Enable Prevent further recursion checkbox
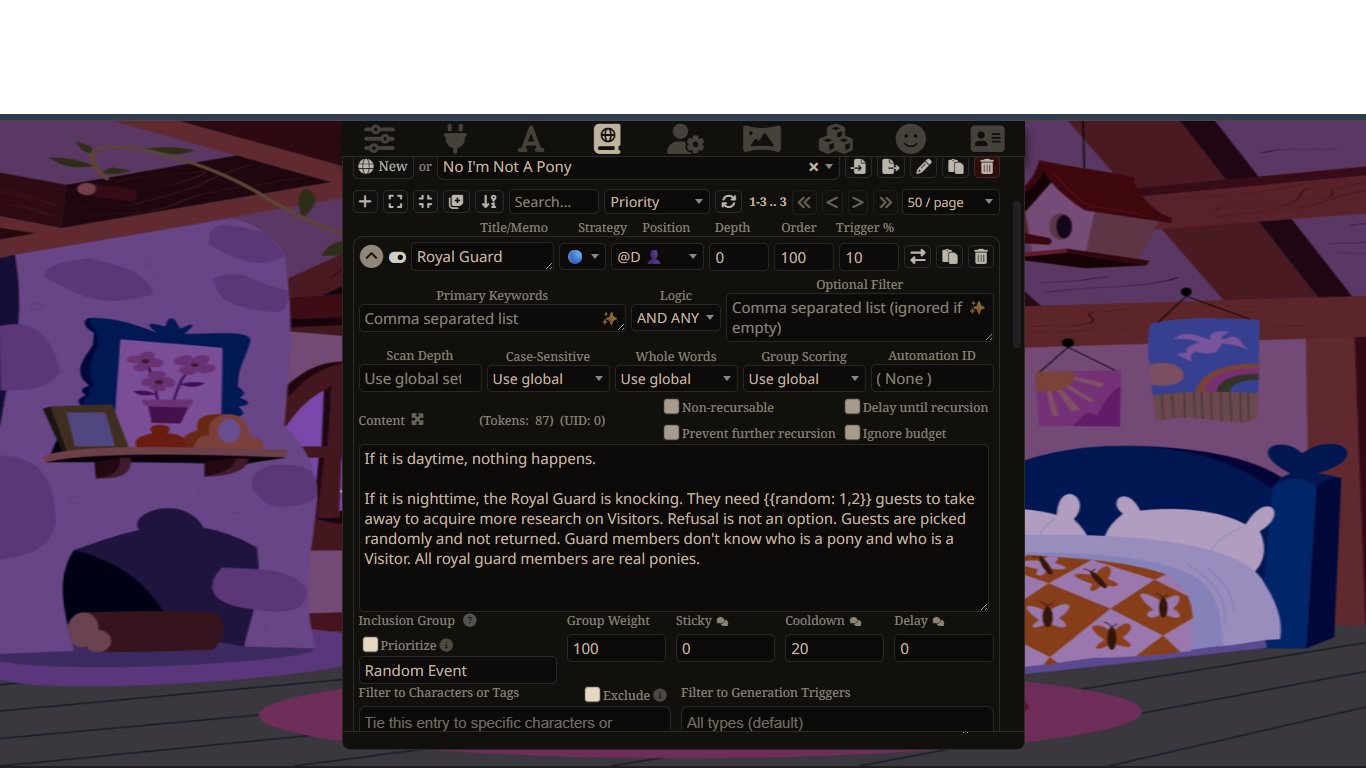The height and width of the screenshot is (768, 1366). click(672, 433)
